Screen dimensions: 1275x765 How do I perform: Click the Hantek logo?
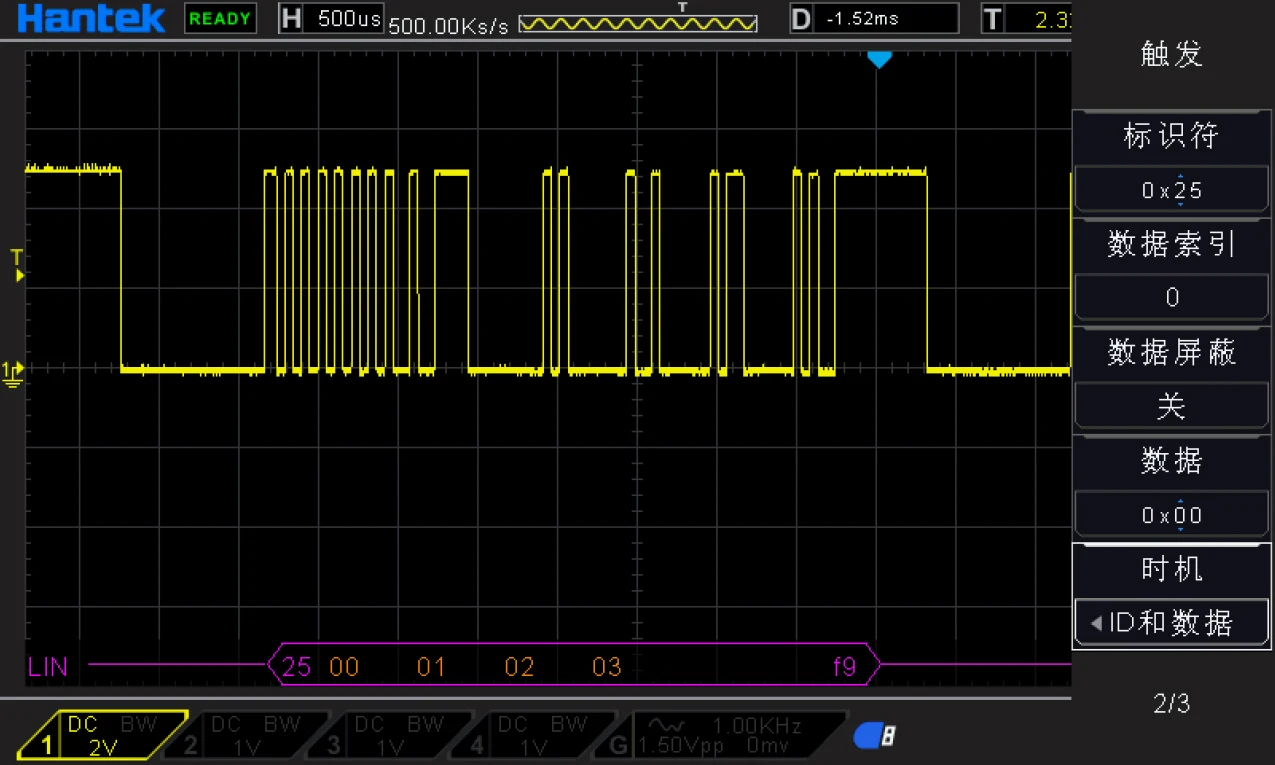tap(91, 18)
